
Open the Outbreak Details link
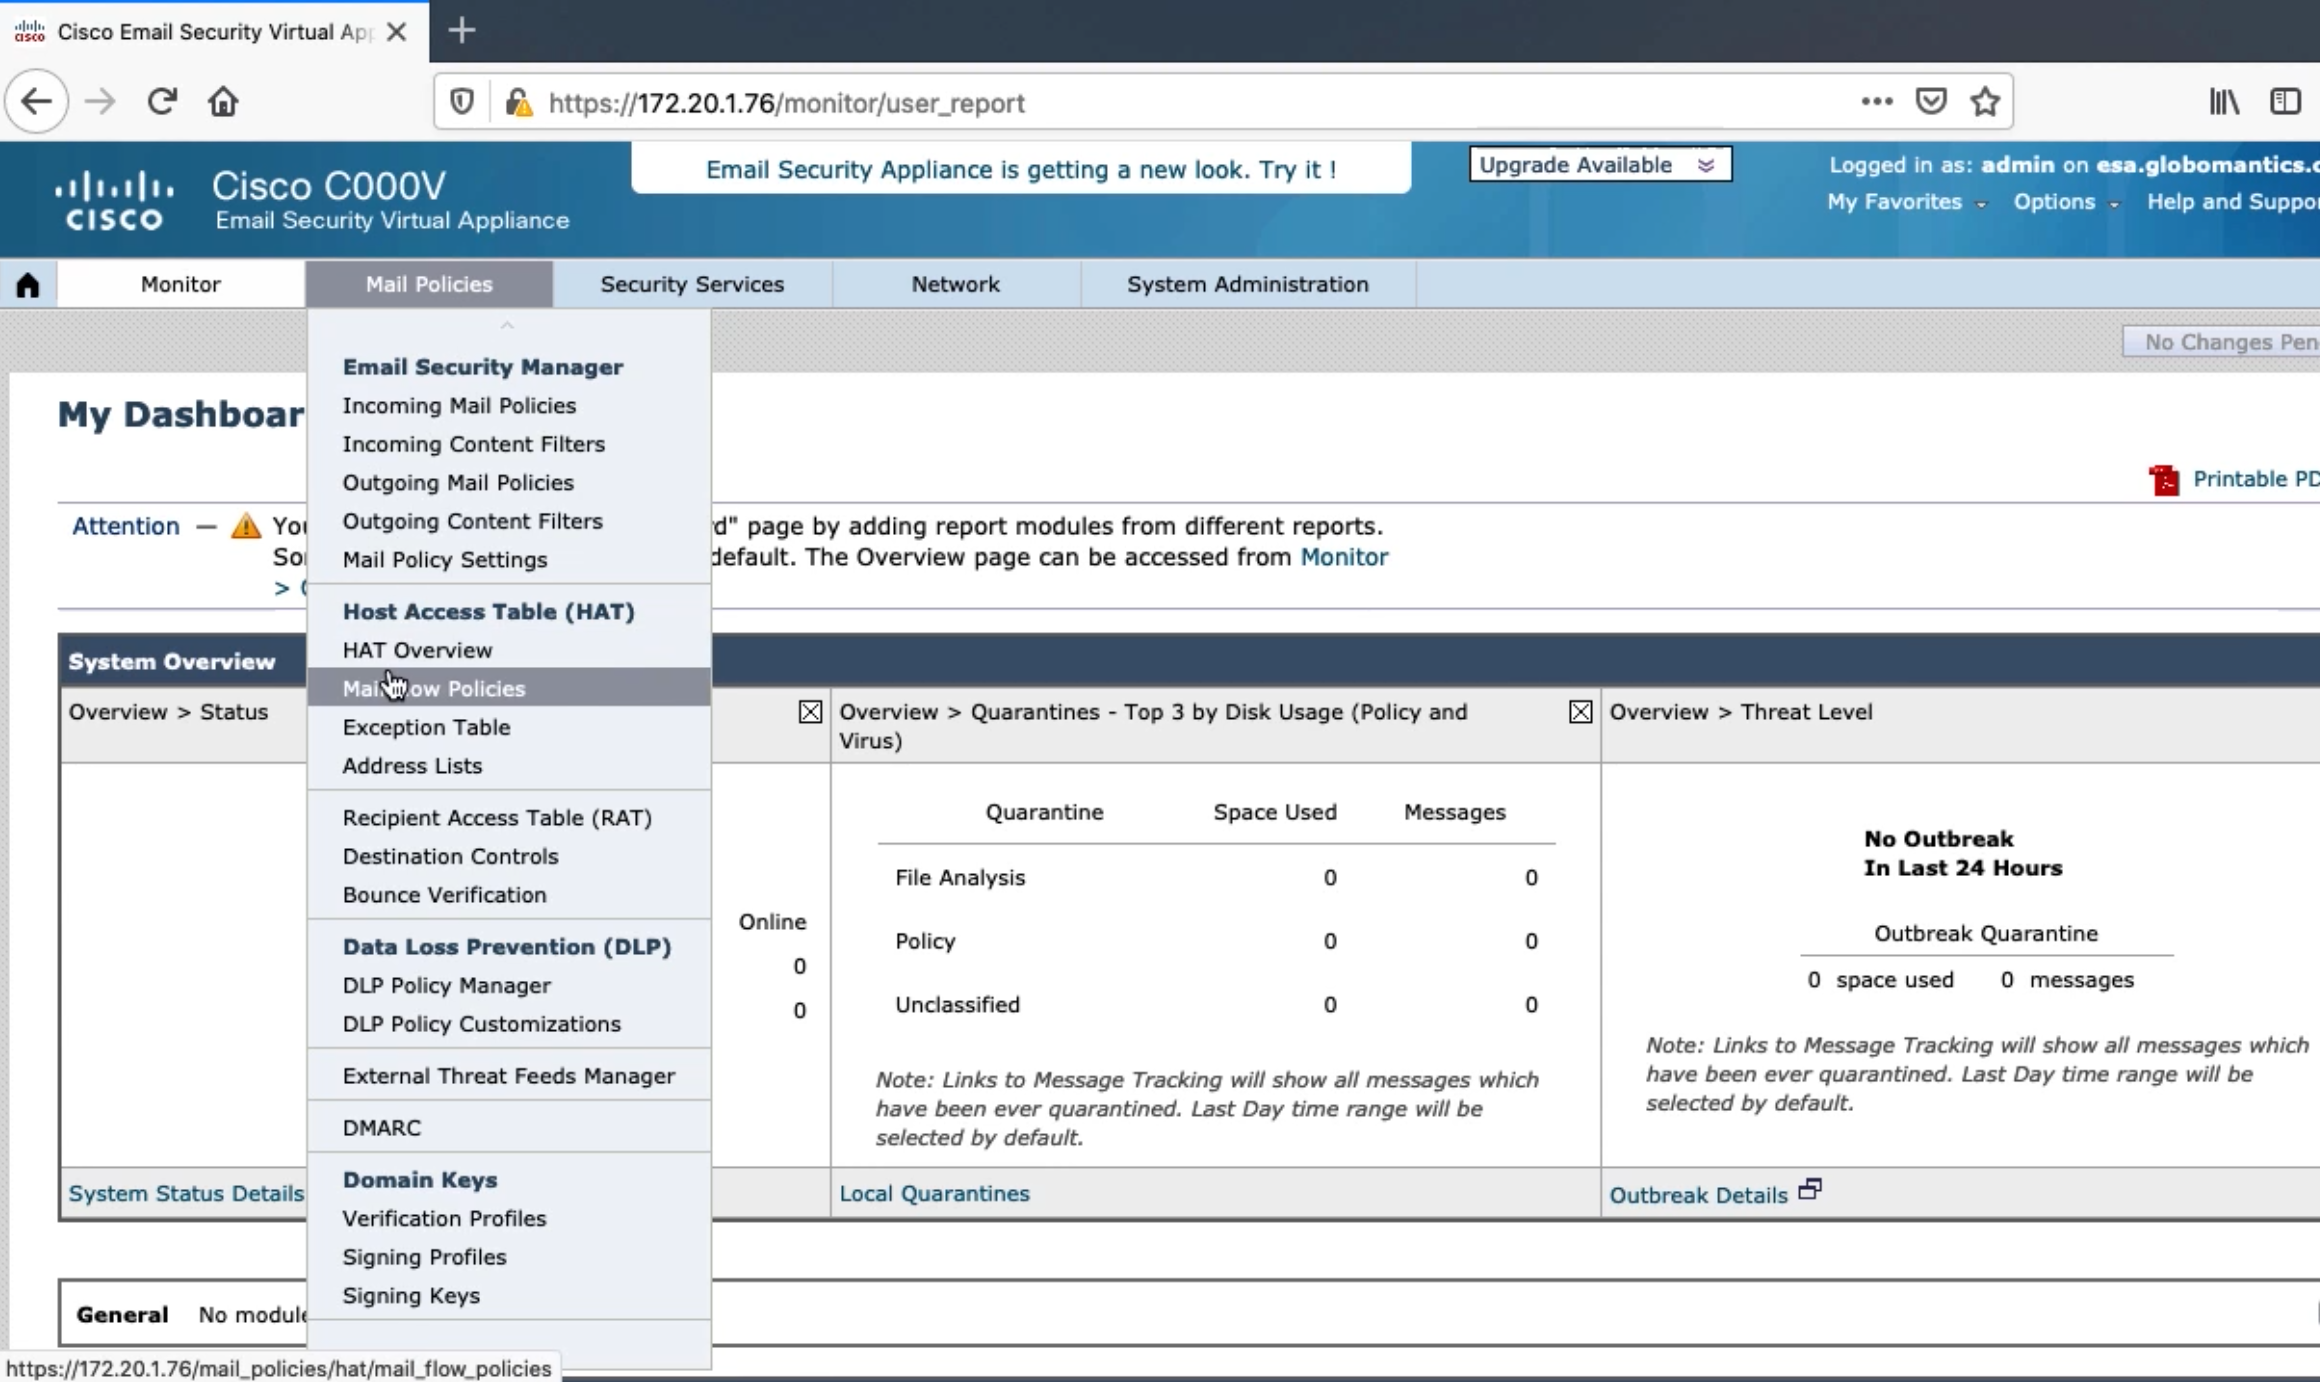pos(1698,1195)
